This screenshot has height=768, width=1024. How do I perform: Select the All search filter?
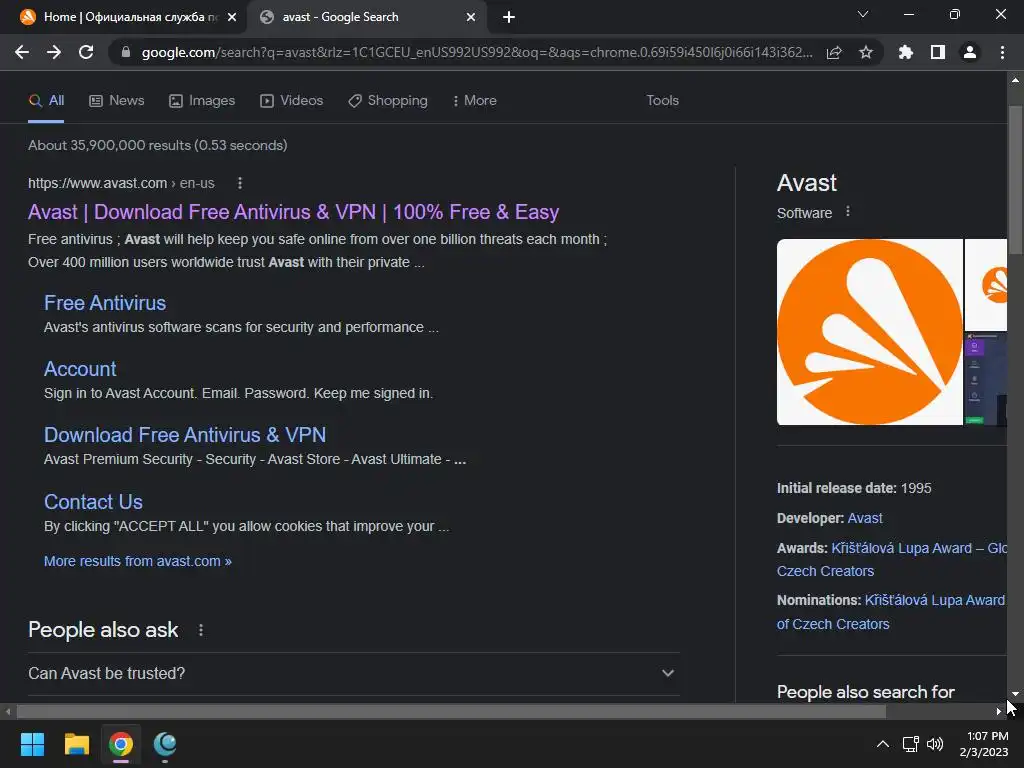click(46, 101)
